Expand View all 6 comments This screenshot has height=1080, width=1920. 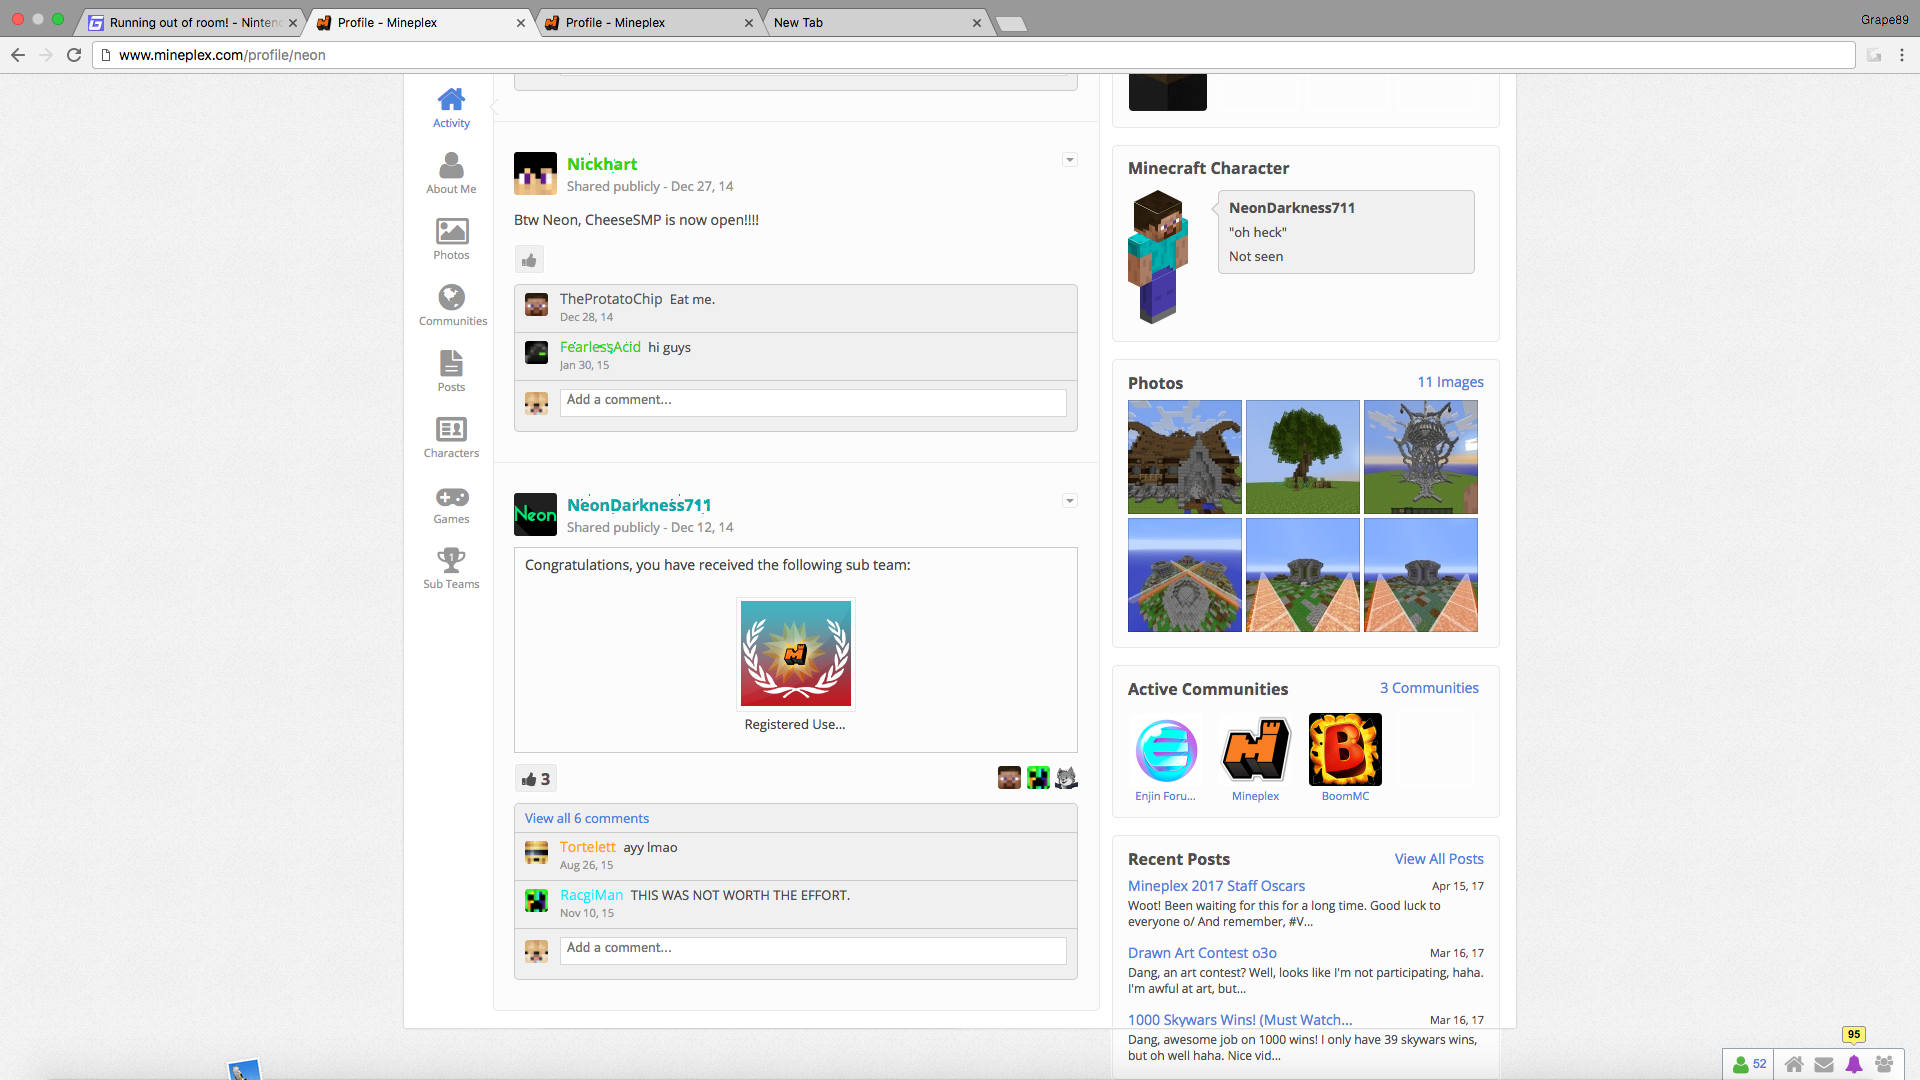(x=586, y=818)
